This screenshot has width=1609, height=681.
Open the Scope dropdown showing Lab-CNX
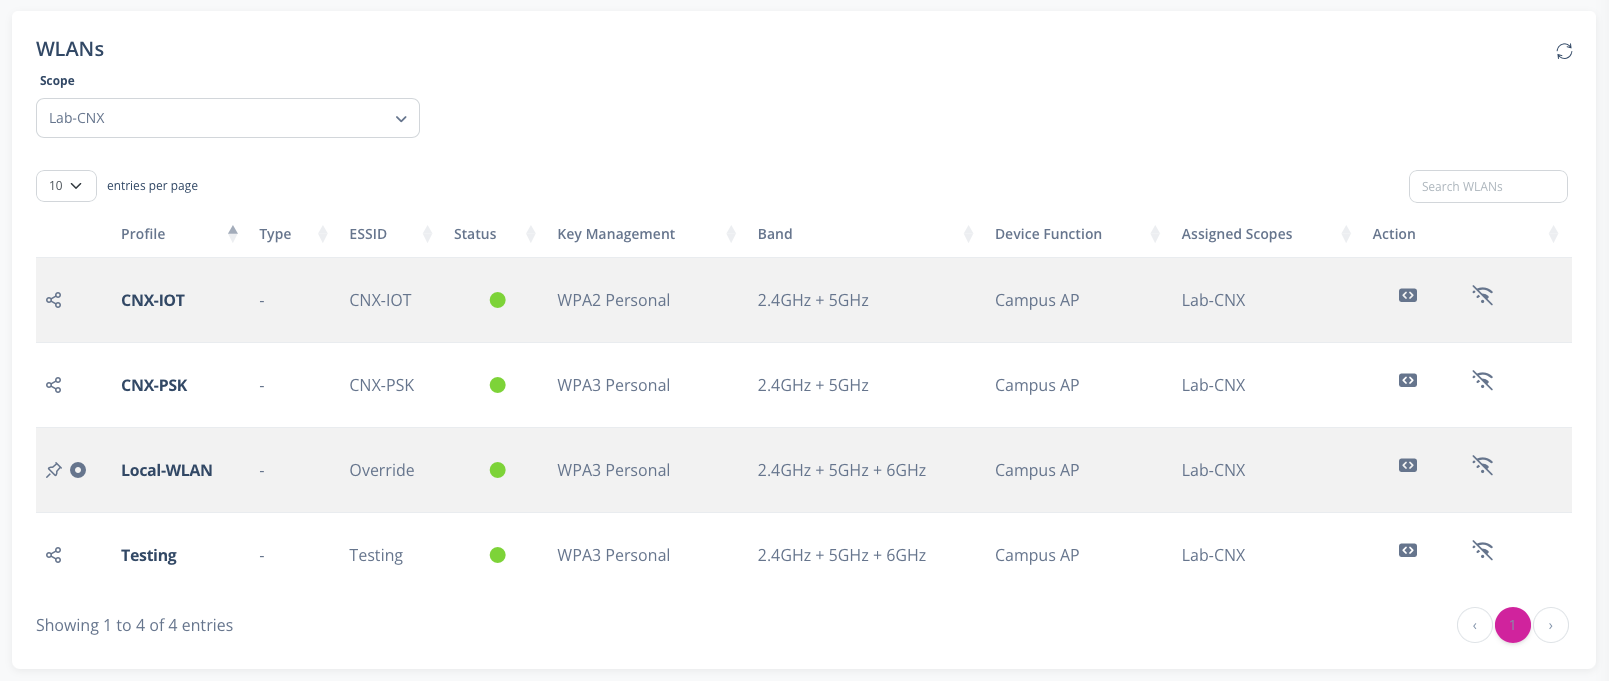pos(228,118)
